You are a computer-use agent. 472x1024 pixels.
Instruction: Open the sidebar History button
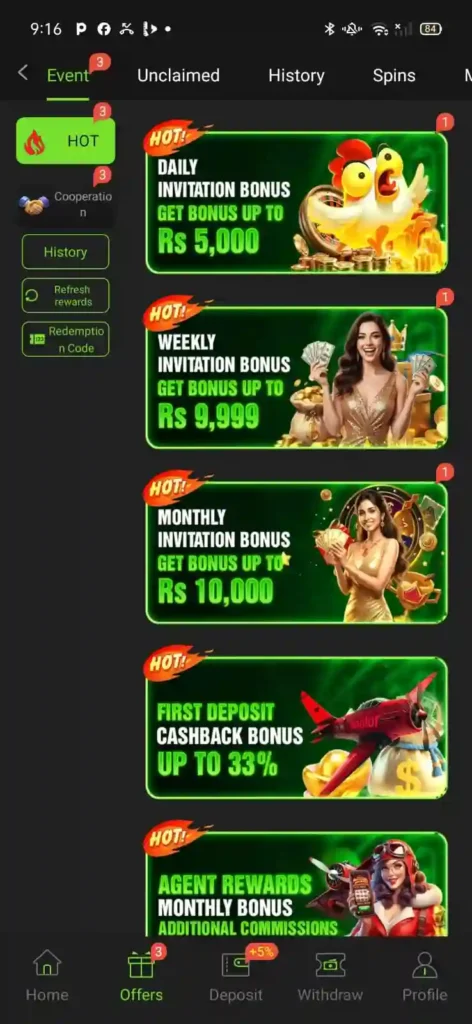tap(65, 252)
